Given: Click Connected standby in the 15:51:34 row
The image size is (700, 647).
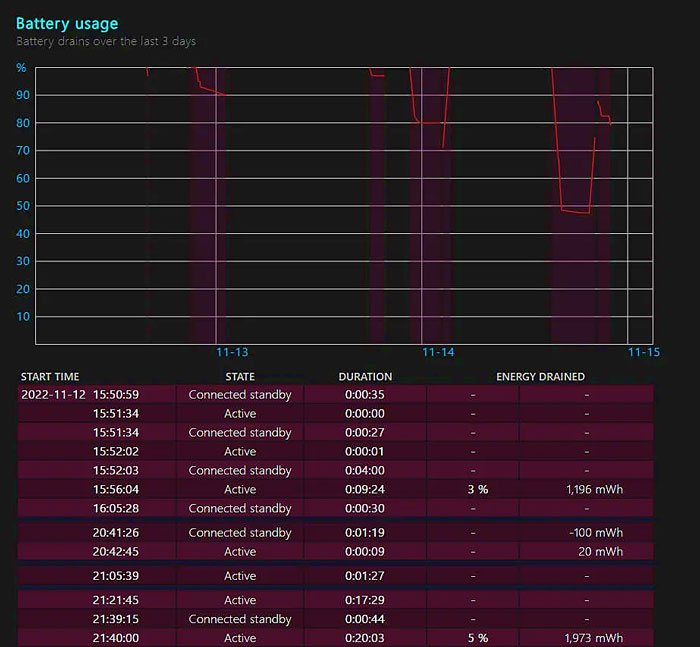Looking at the screenshot, I should (240, 433).
